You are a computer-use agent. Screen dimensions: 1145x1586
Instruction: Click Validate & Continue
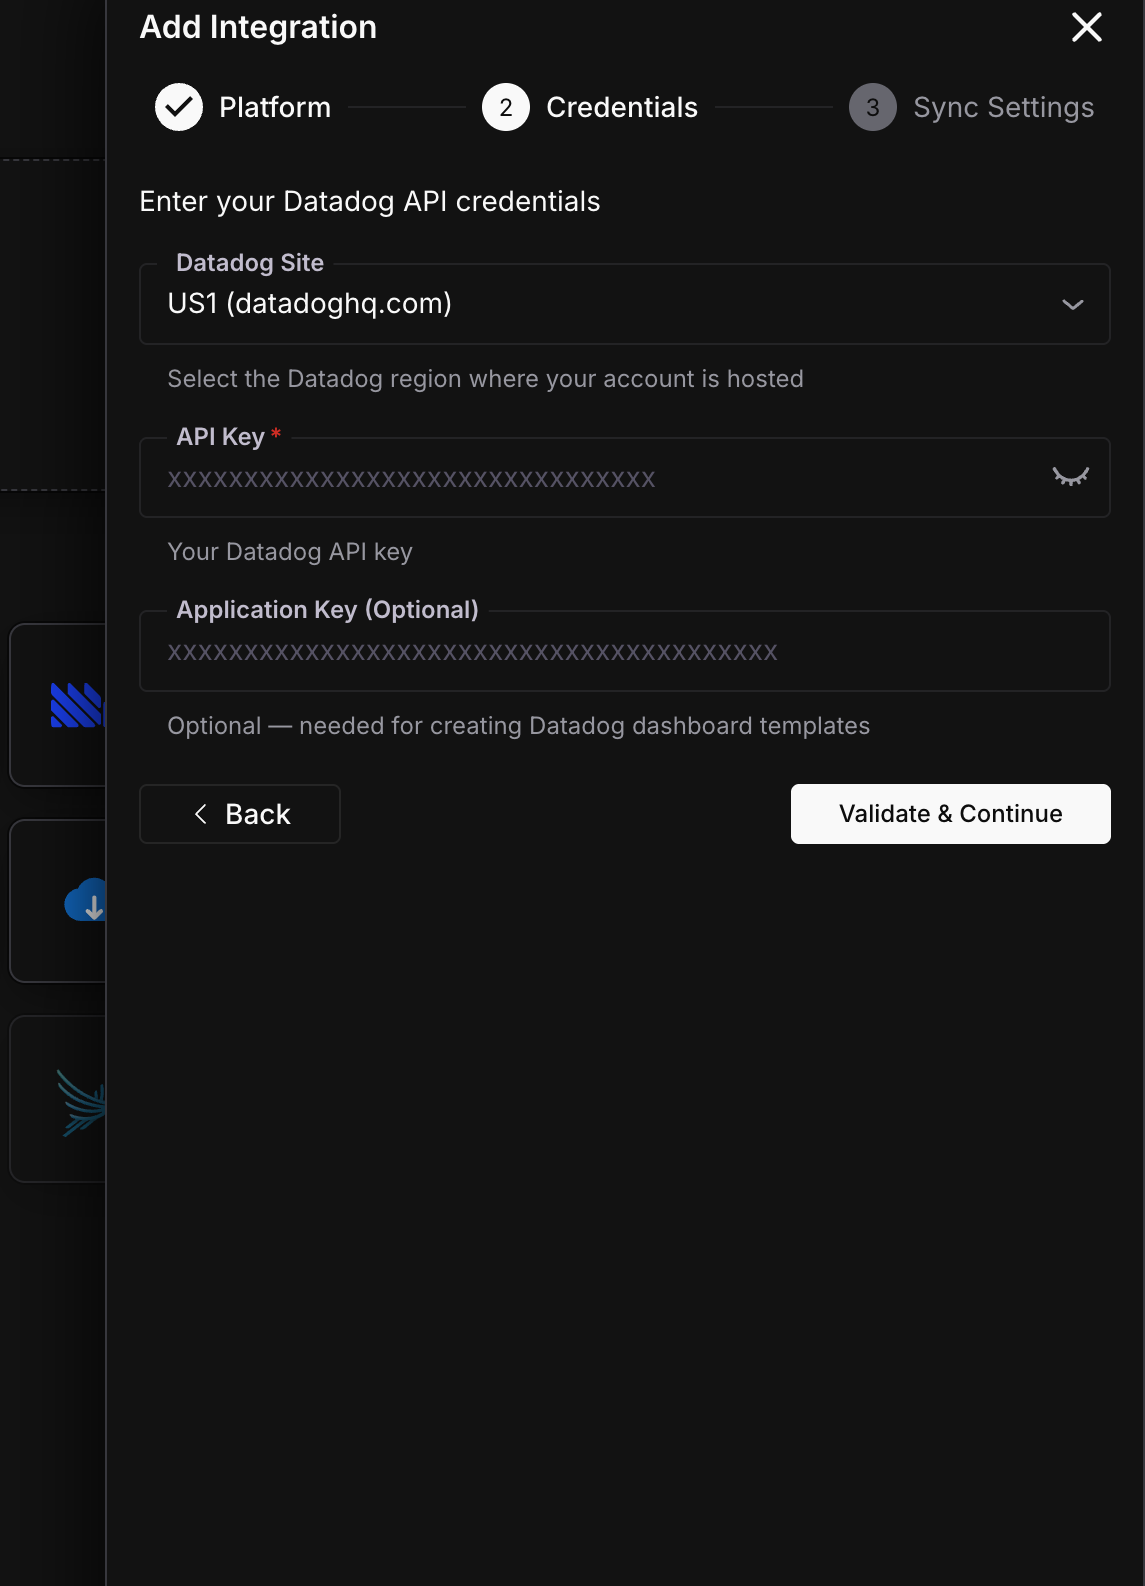click(950, 814)
